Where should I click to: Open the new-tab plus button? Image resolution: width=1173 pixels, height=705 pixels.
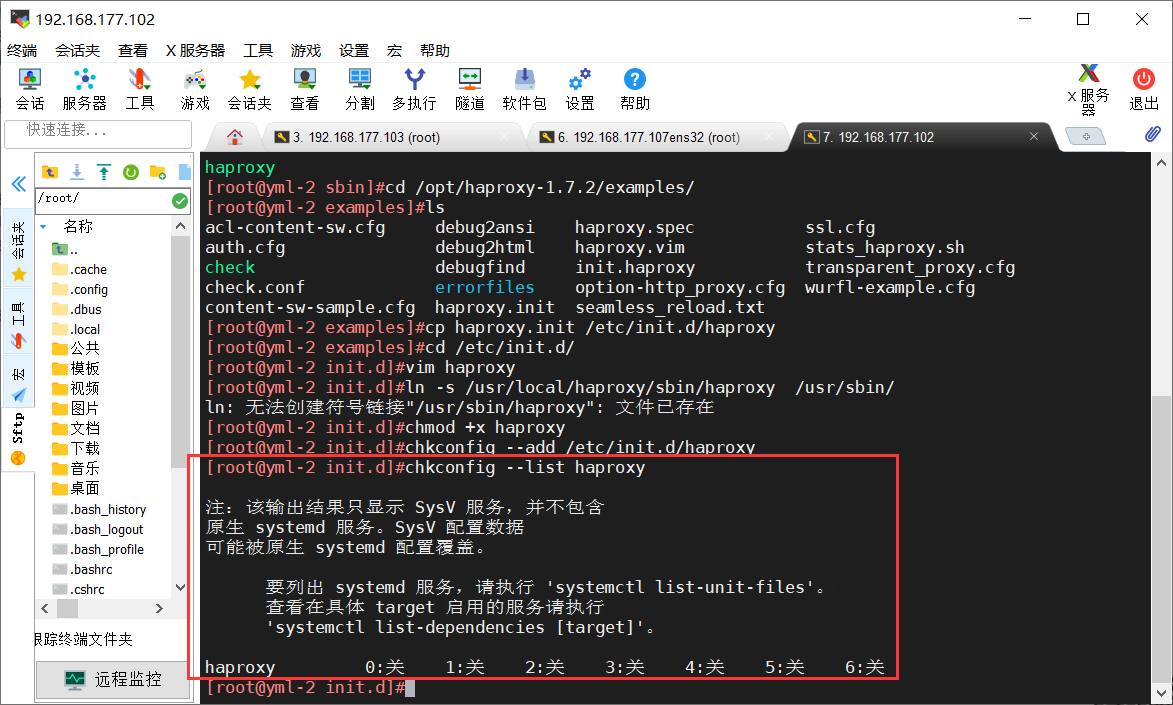click(x=1085, y=136)
